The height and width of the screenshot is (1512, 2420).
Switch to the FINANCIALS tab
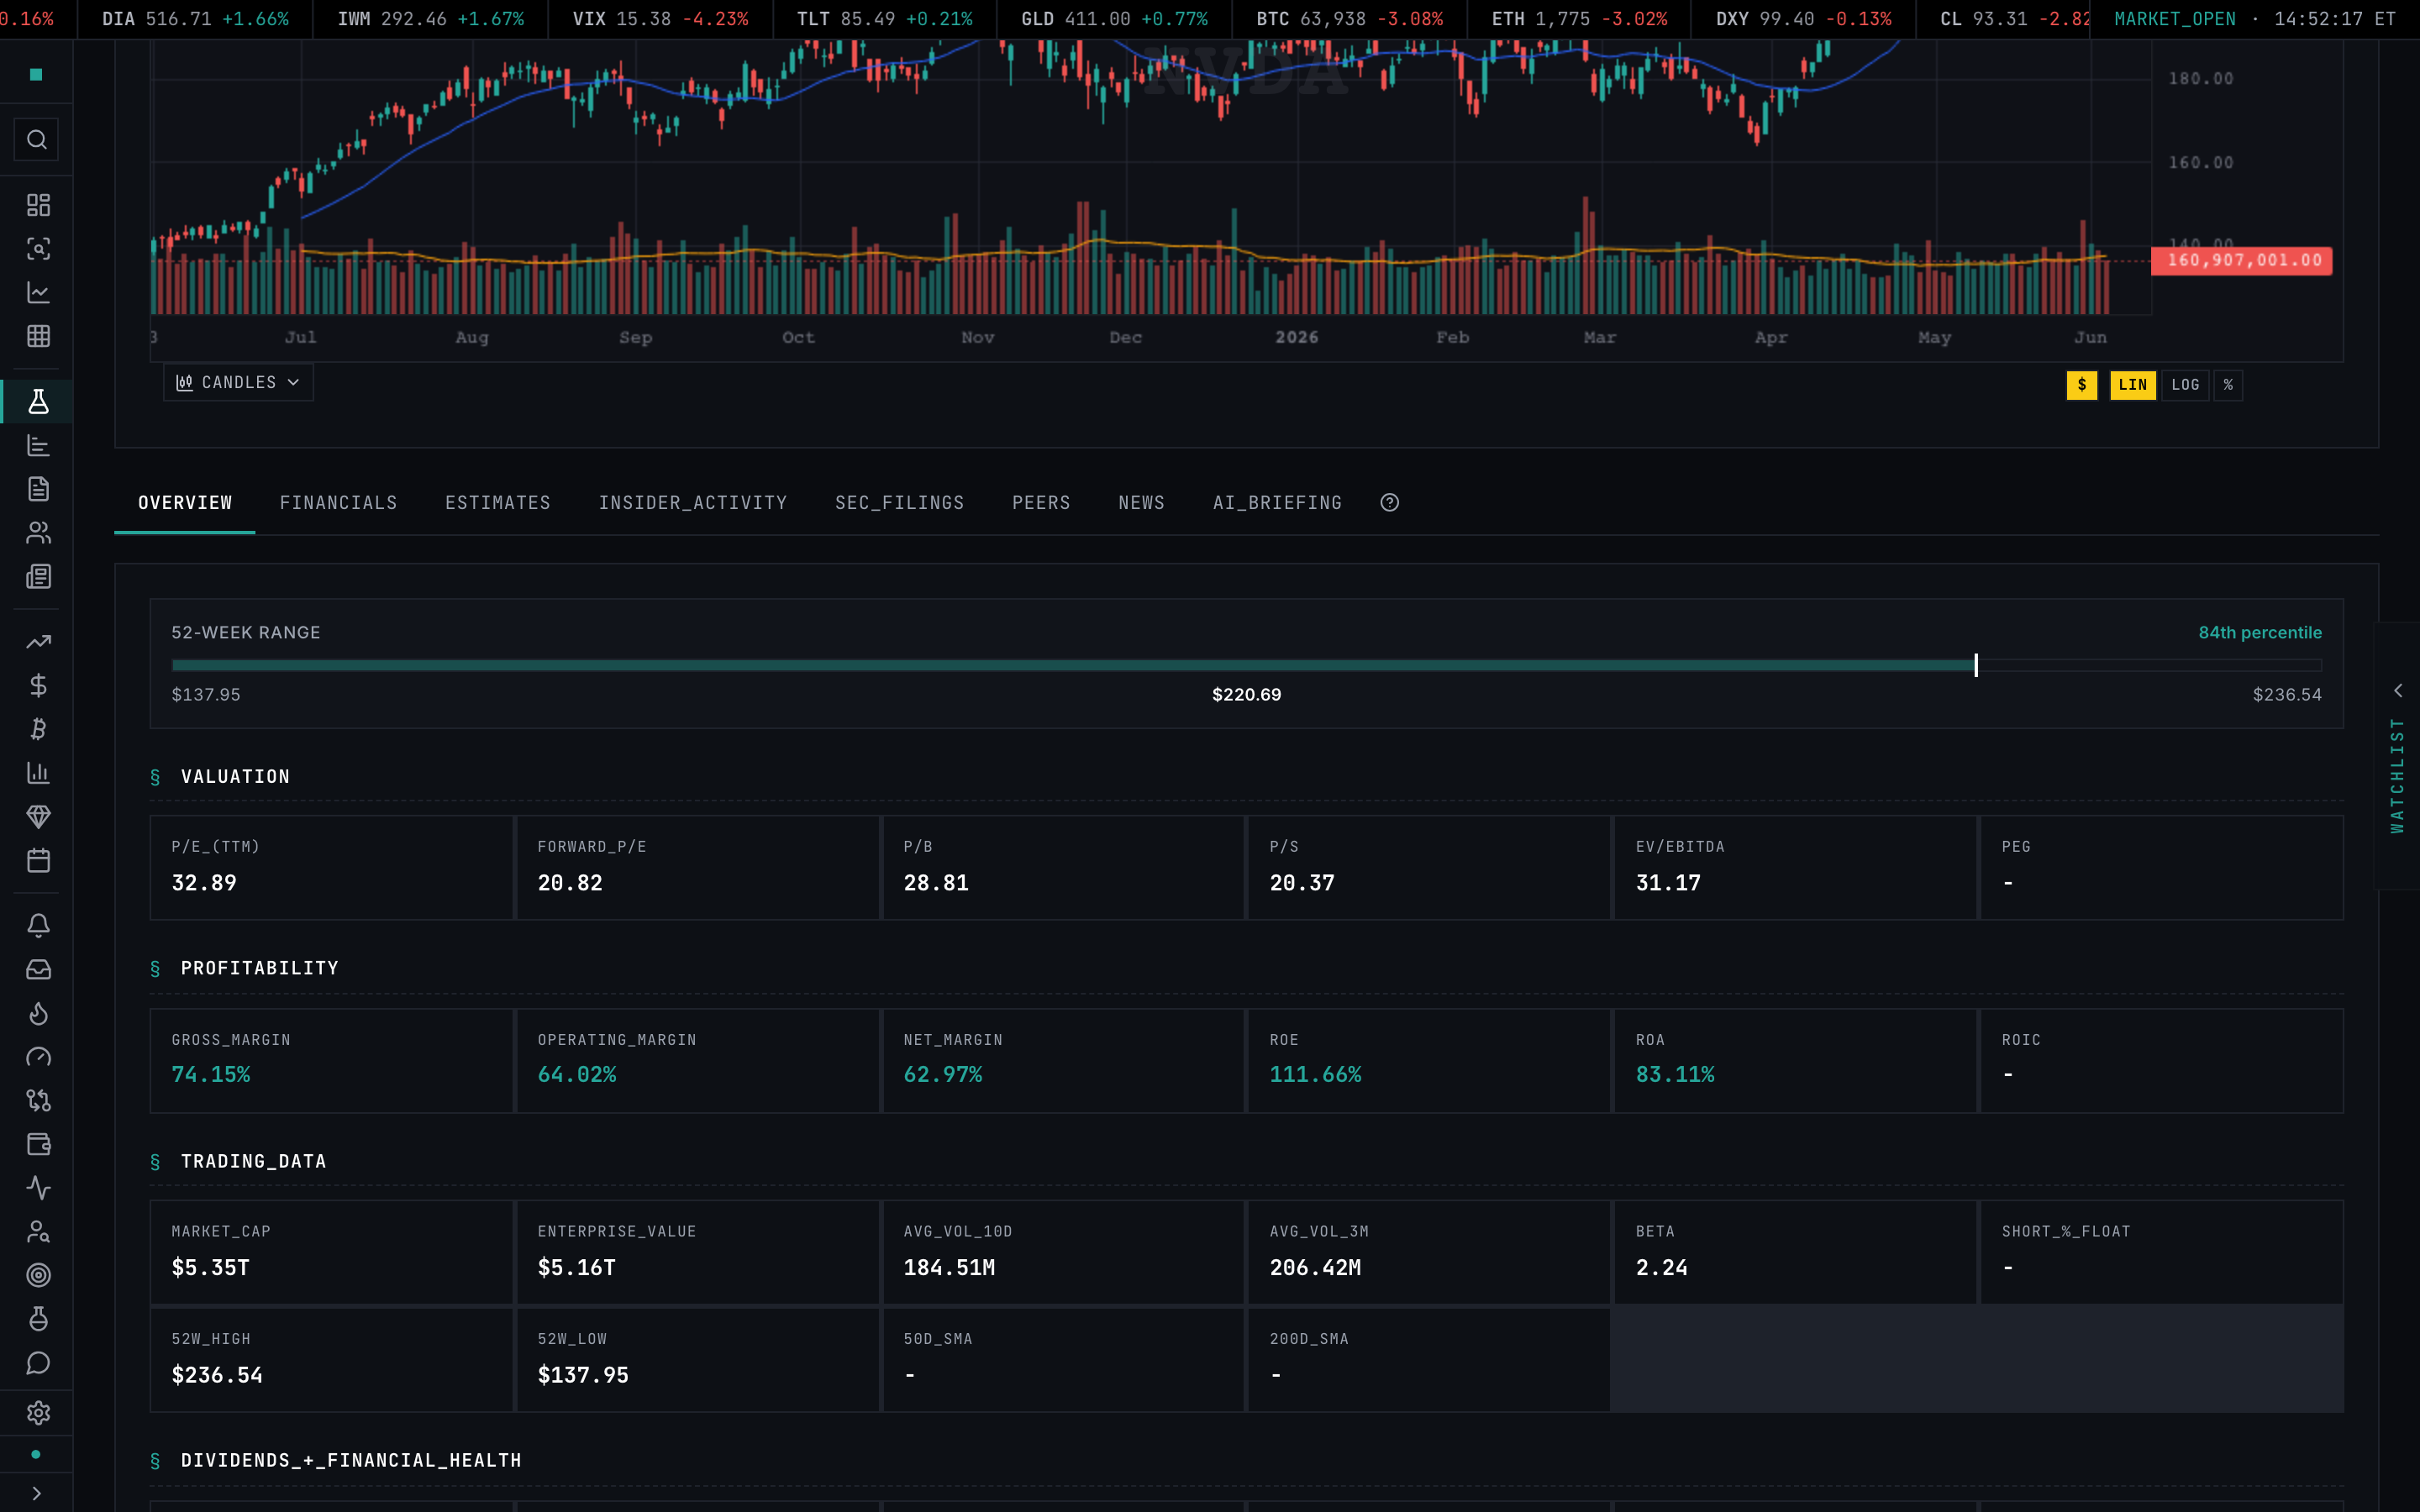(339, 503)
